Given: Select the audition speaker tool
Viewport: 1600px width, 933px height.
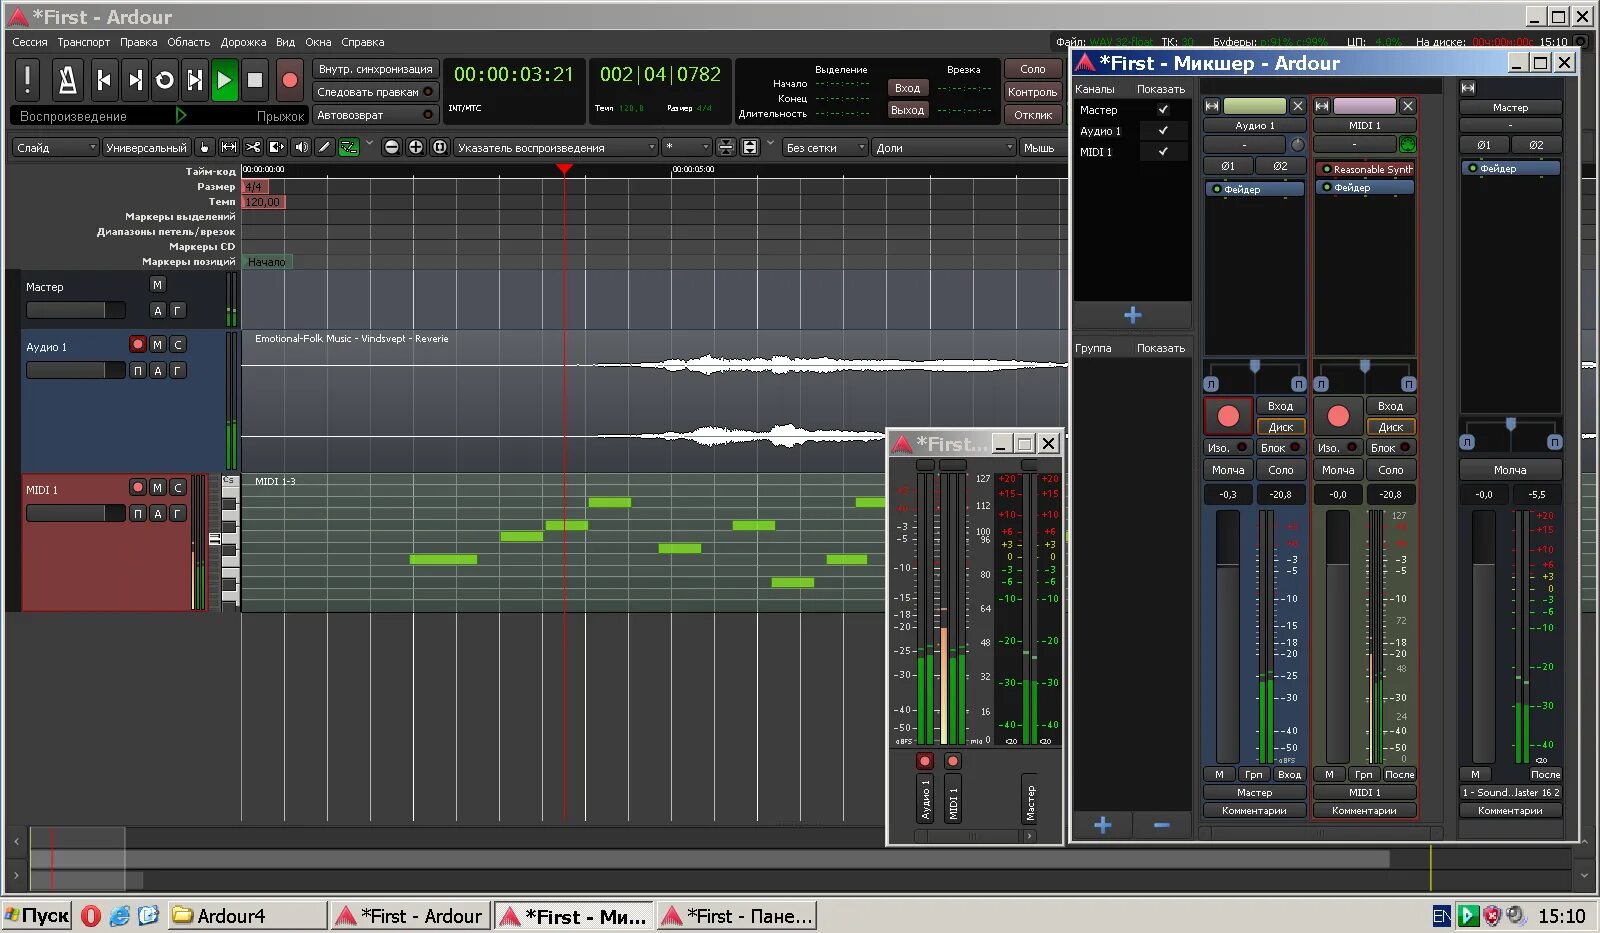Looking at the screenshot, I should [301, 147].
